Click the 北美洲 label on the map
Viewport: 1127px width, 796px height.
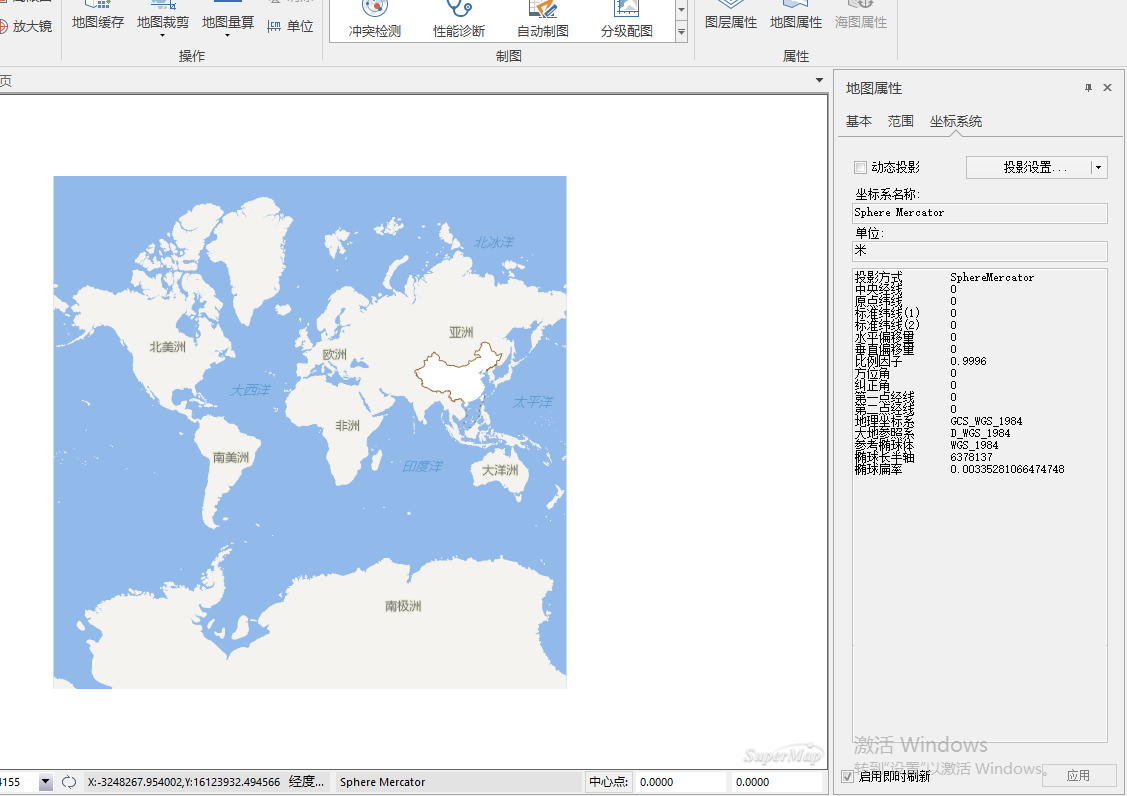click(167, 347)
